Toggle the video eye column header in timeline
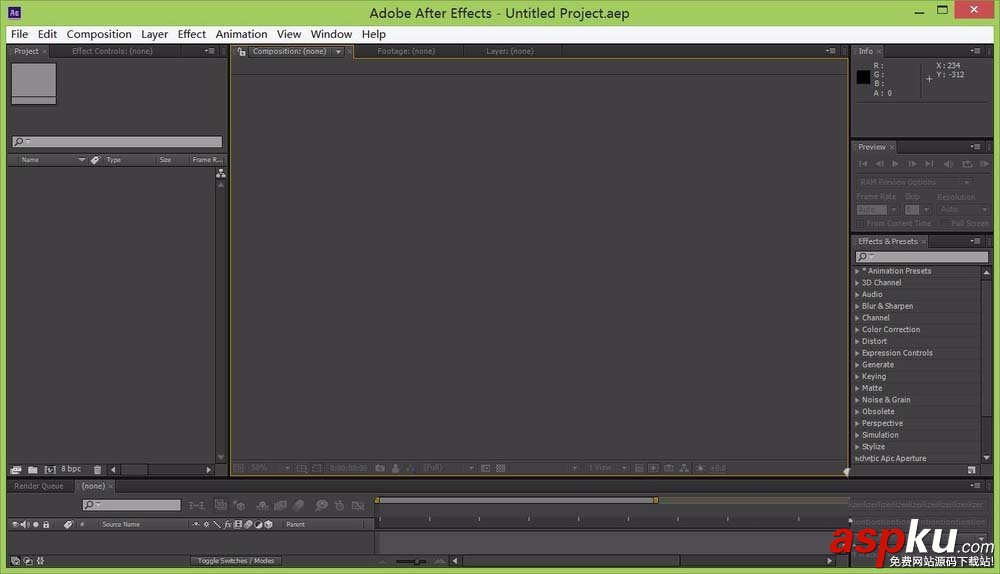The width and height of the screenshot is (1000, 574). [15, 524]
